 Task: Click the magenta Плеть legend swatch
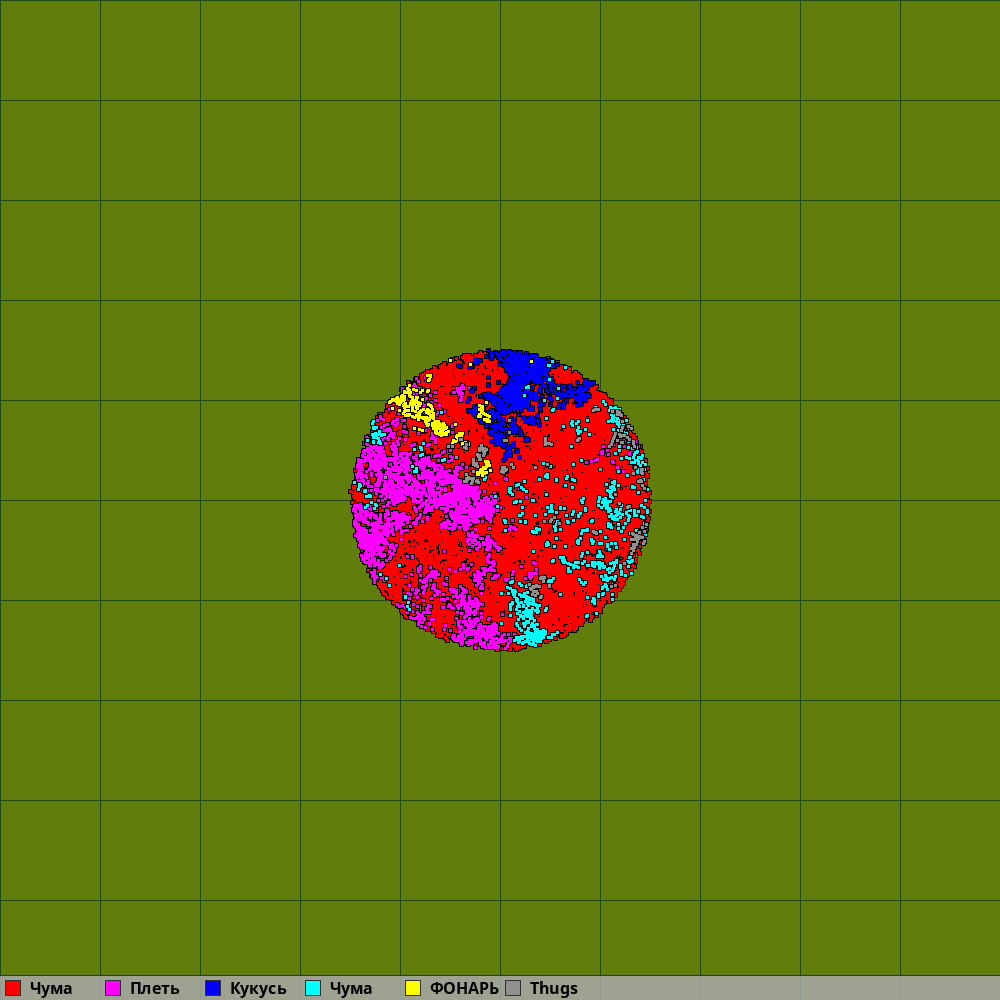tap(113, 988)
